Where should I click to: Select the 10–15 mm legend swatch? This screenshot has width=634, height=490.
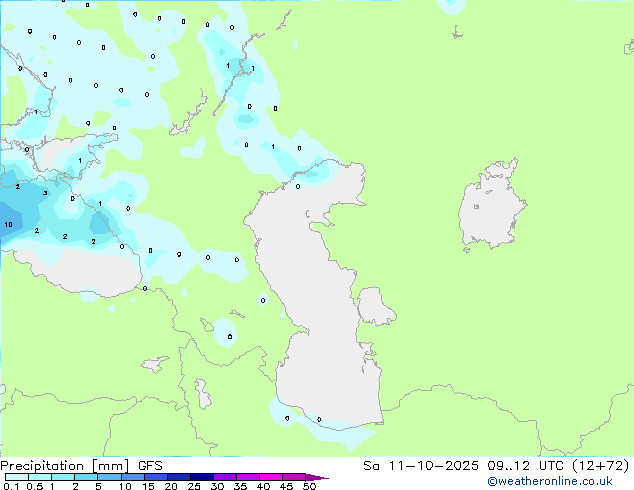click(x=132, y=477)
